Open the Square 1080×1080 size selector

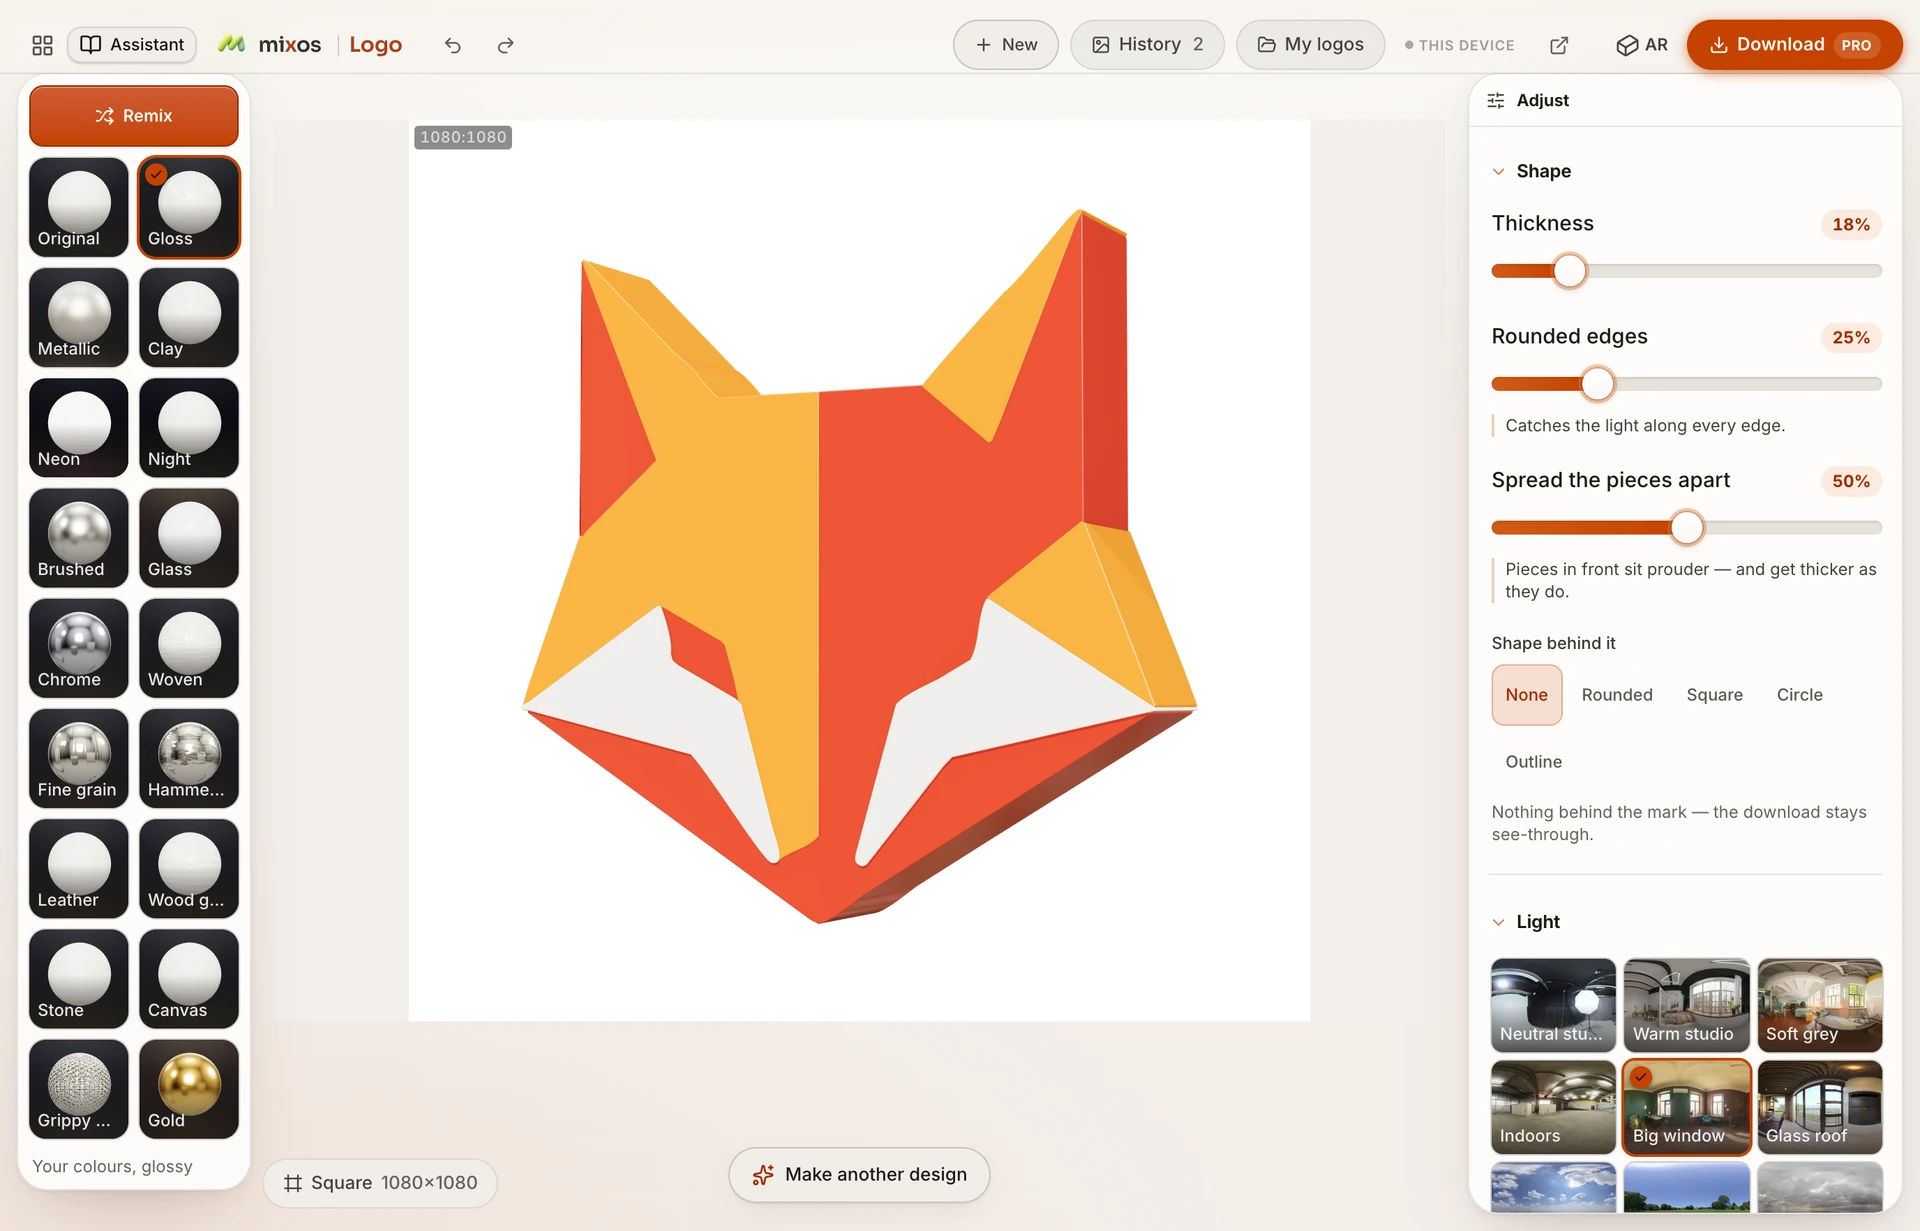[x=380, y=1183]
